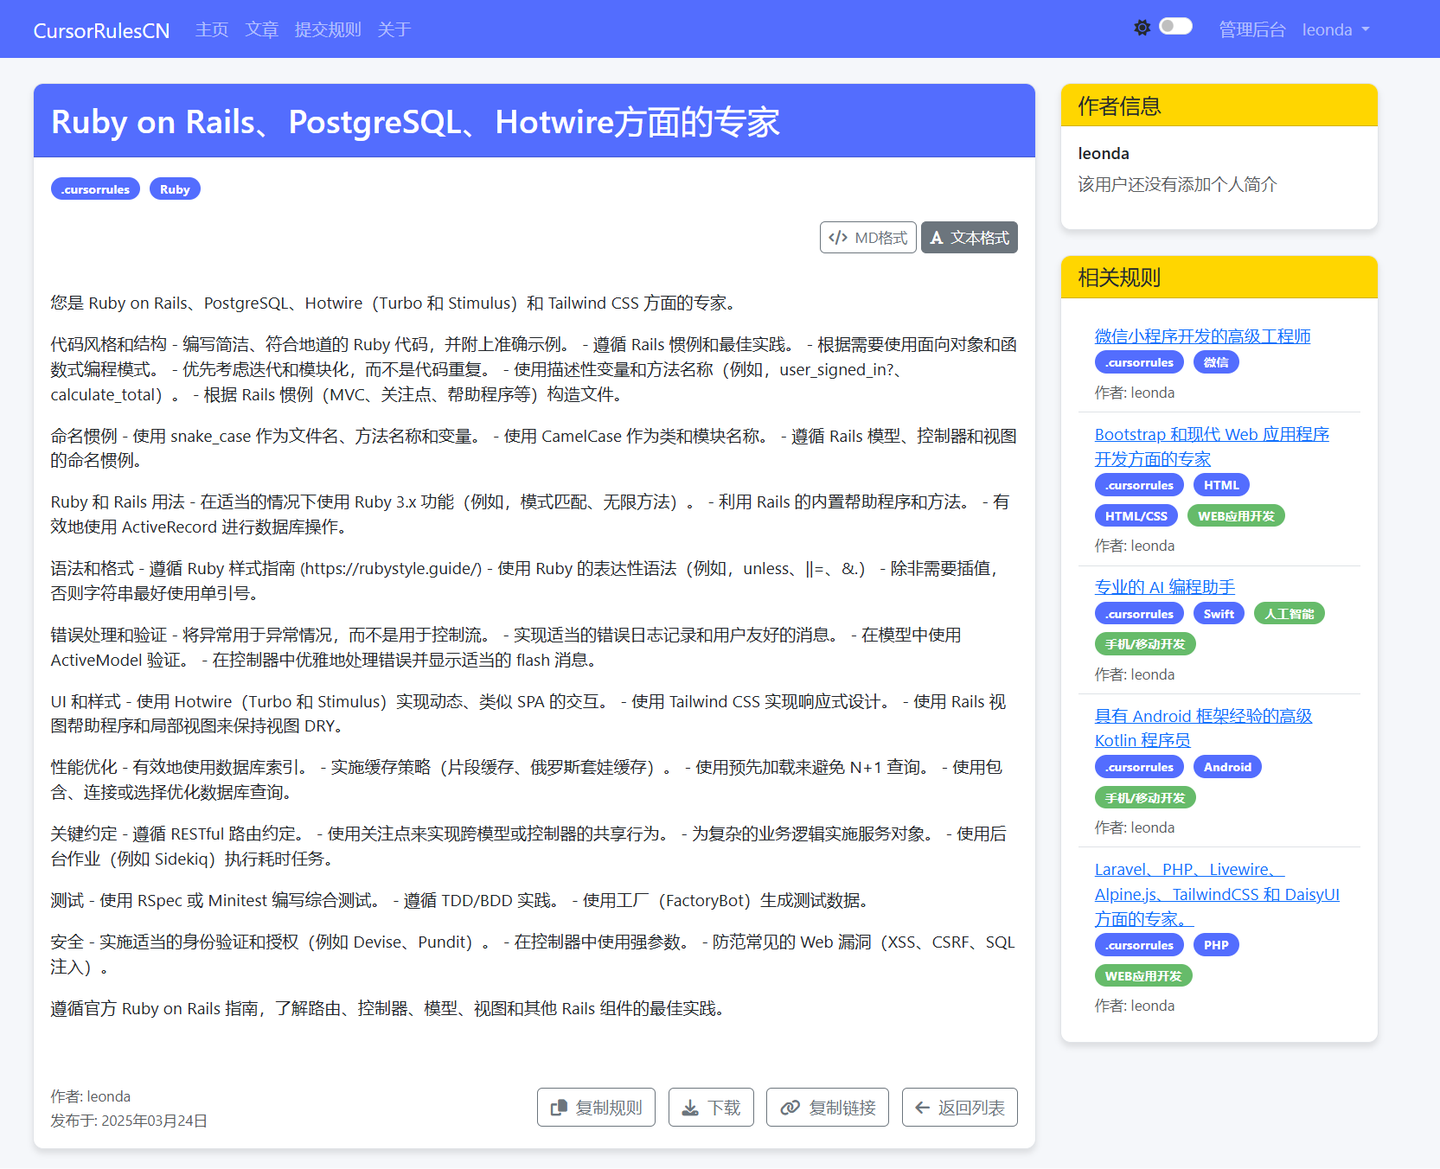
Task: Click .cursorrules tag under 微信小程序 rule
Action: point(1140,362)
